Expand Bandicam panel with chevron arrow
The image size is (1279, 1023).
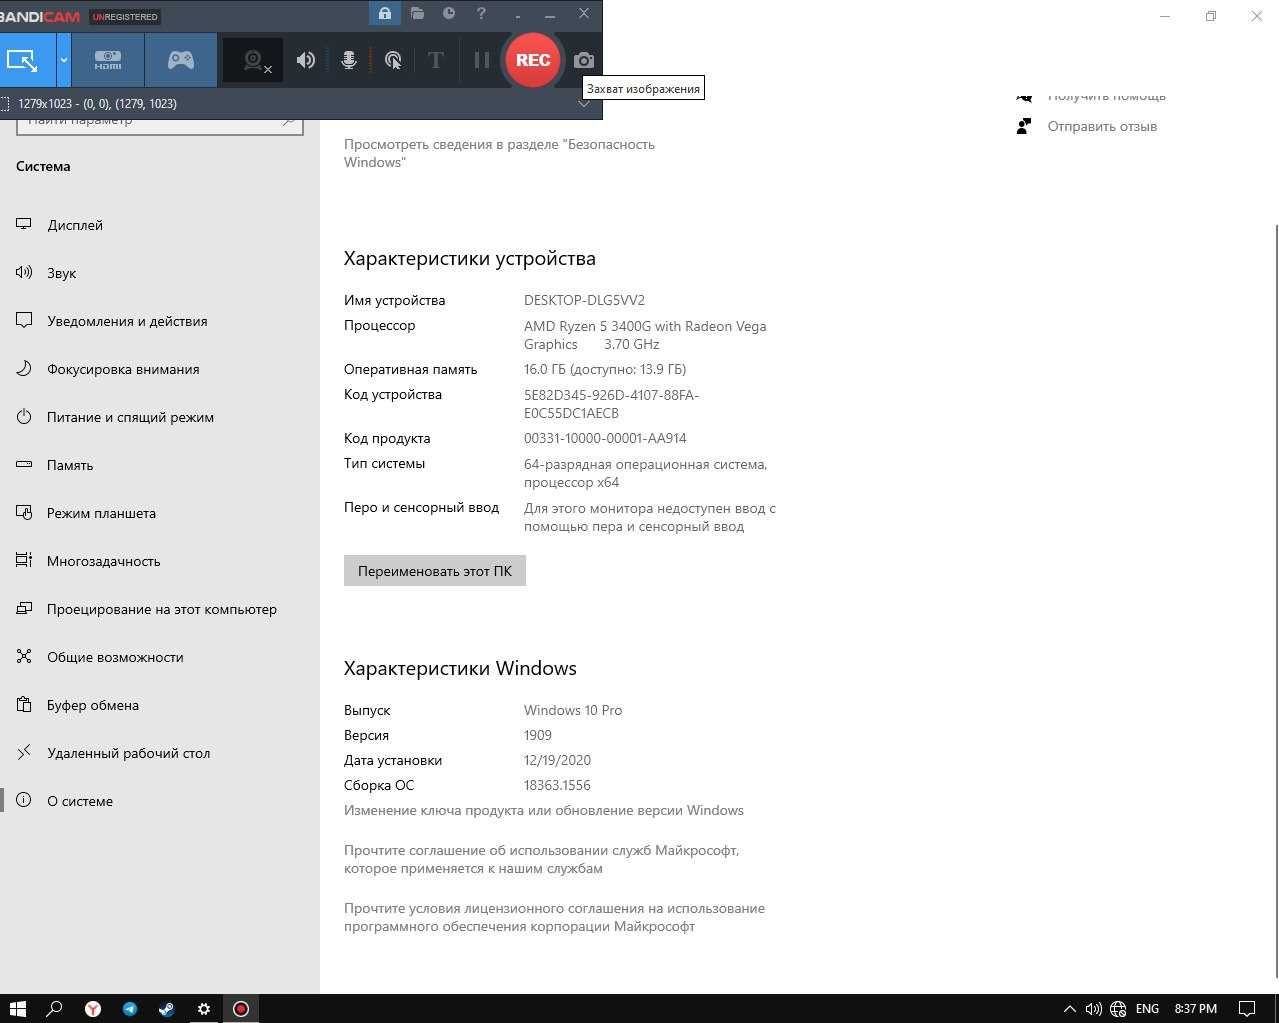pyautogui.click(x=584, y=104)
